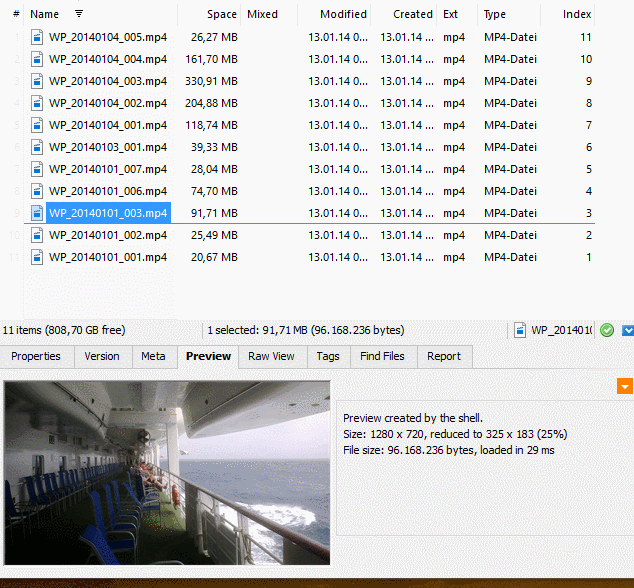
Task: Click the file icon of WP_20140103_001.mp4
Action: coord(37,147)
